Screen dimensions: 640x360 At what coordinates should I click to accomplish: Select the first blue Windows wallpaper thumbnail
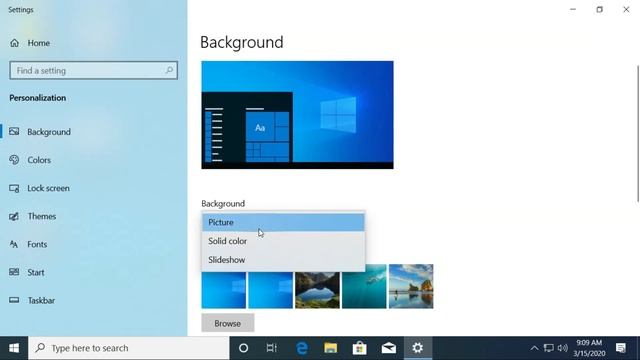224,290
